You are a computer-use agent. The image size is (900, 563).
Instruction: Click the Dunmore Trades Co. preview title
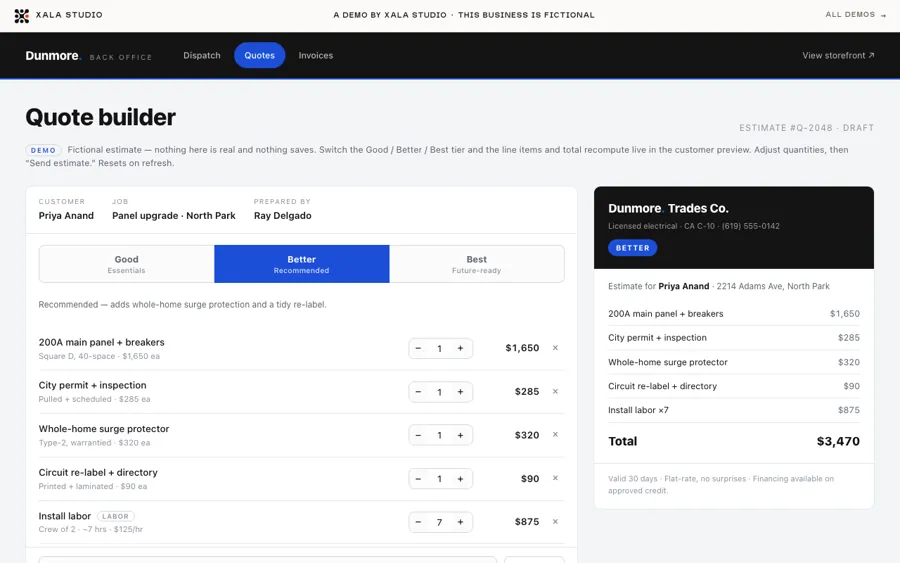[x=668, y=208]
